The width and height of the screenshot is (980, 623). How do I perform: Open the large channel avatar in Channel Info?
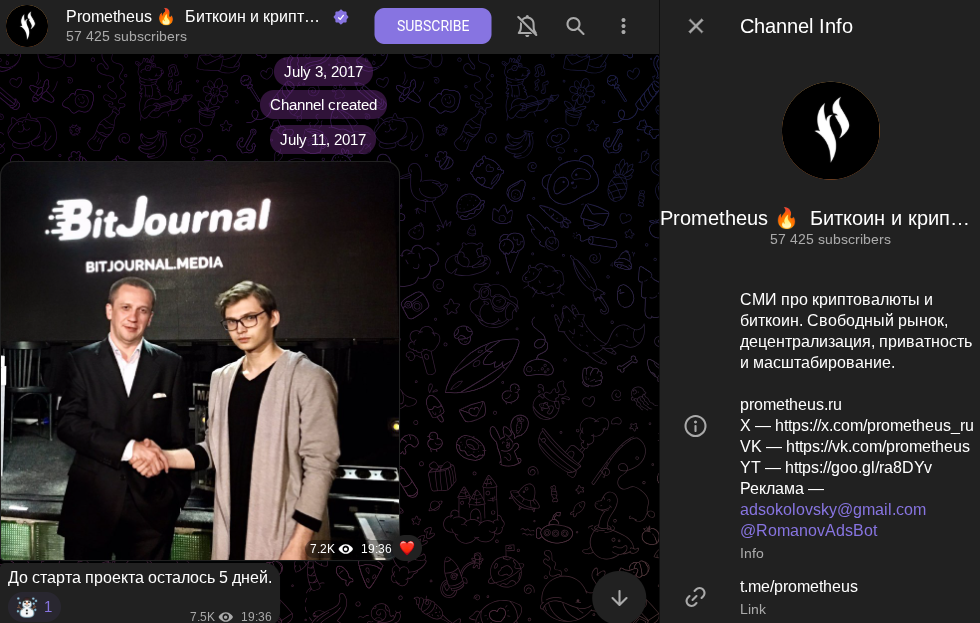pos(831,131)
